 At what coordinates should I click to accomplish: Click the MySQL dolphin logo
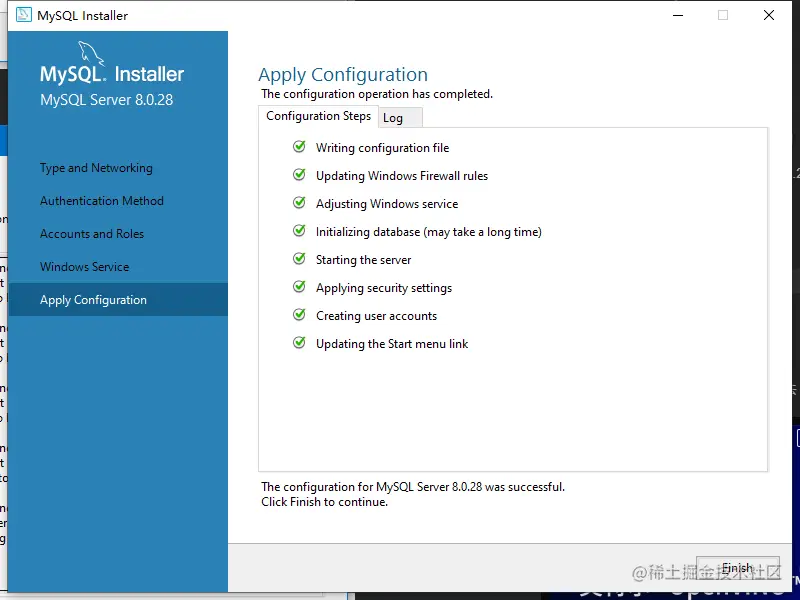coord(91,53)
